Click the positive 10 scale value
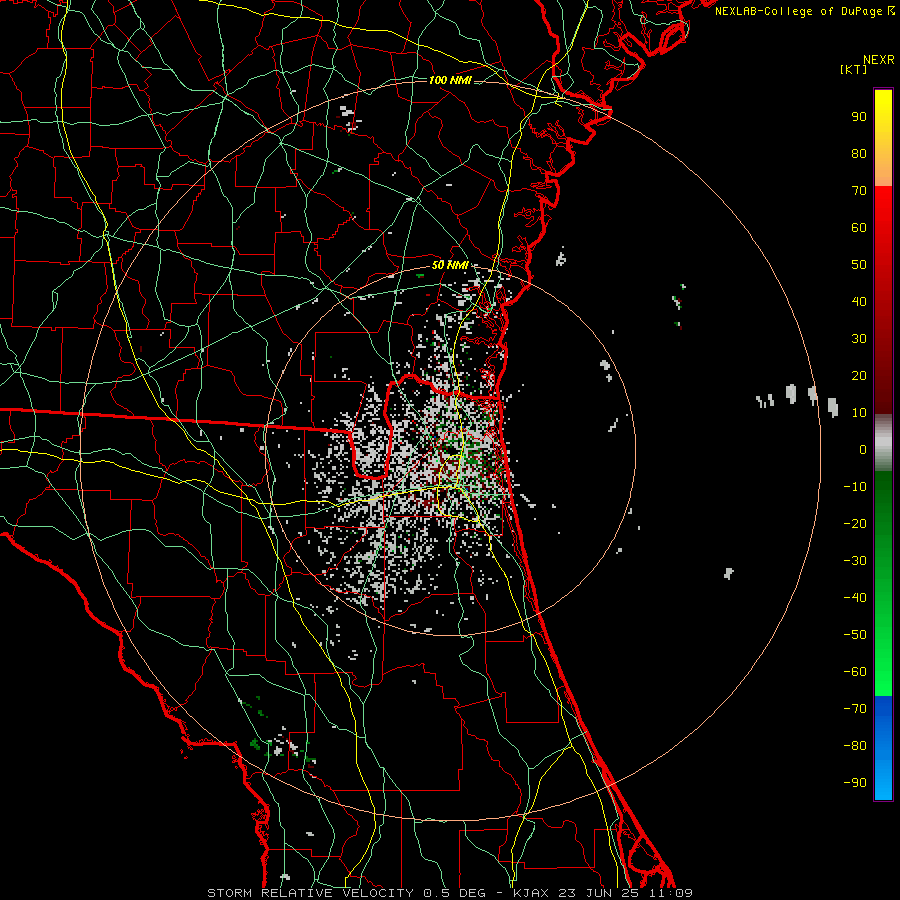This screenshot has width=900, height=900. pyautogui.click(x=859, y=413)
